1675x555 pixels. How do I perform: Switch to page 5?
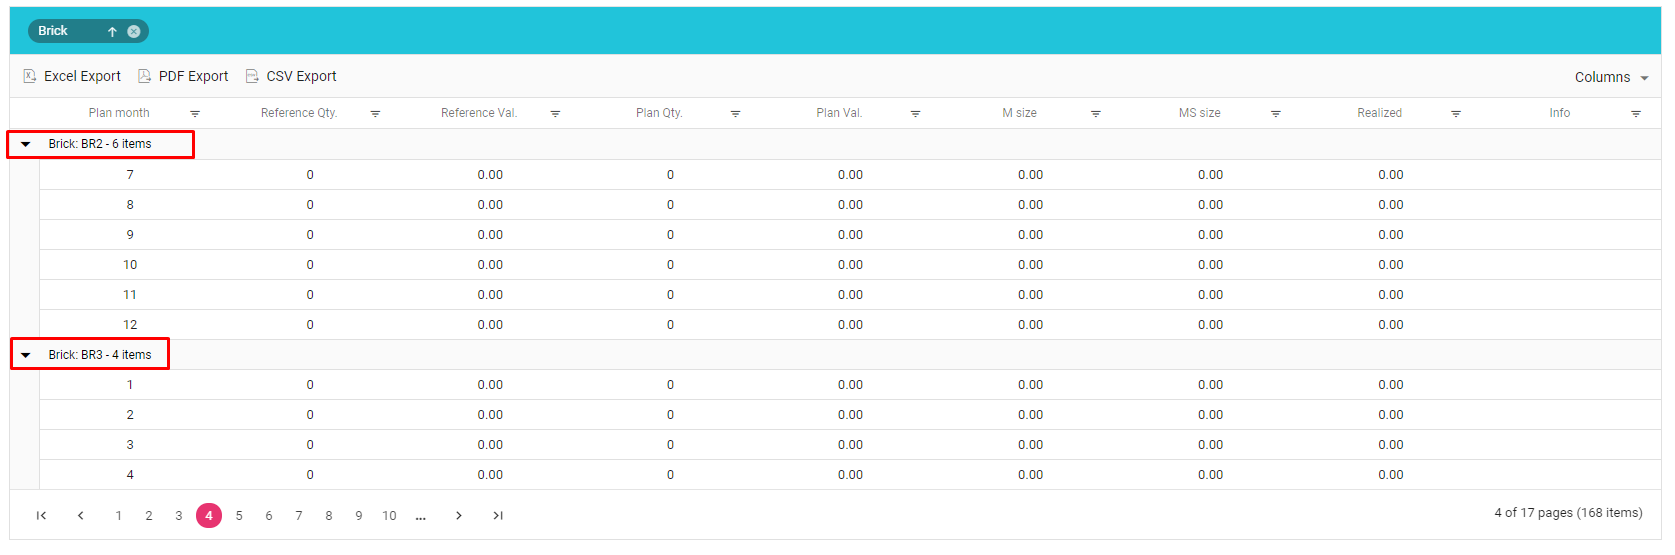239,516
